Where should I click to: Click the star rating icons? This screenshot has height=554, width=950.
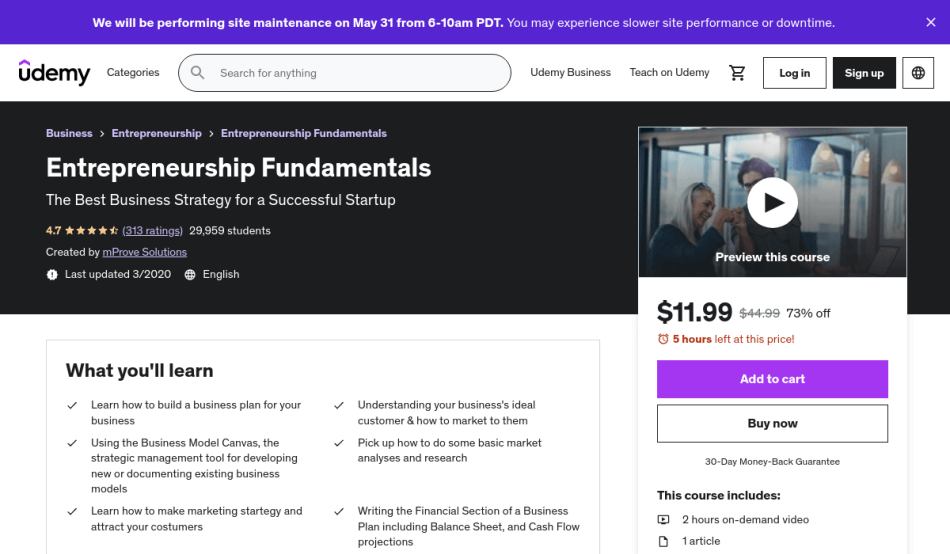point(91,230)
